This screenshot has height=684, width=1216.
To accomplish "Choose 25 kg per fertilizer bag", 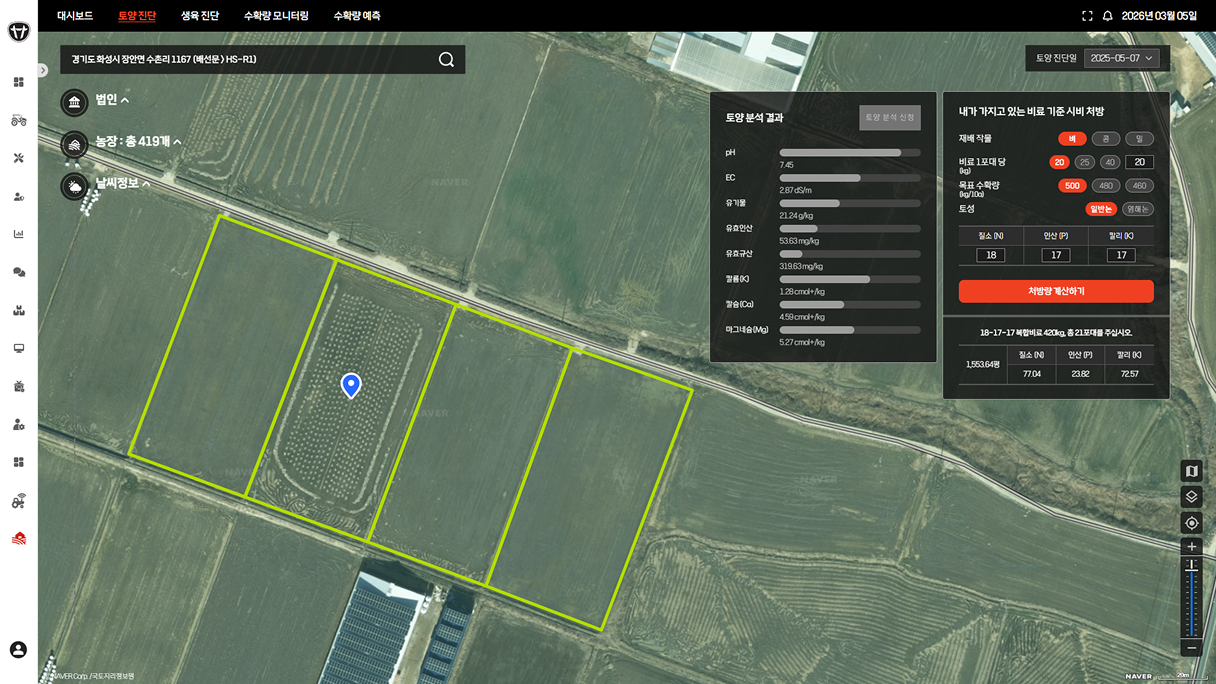I will pyautogui.click(x=1084, y=162).
